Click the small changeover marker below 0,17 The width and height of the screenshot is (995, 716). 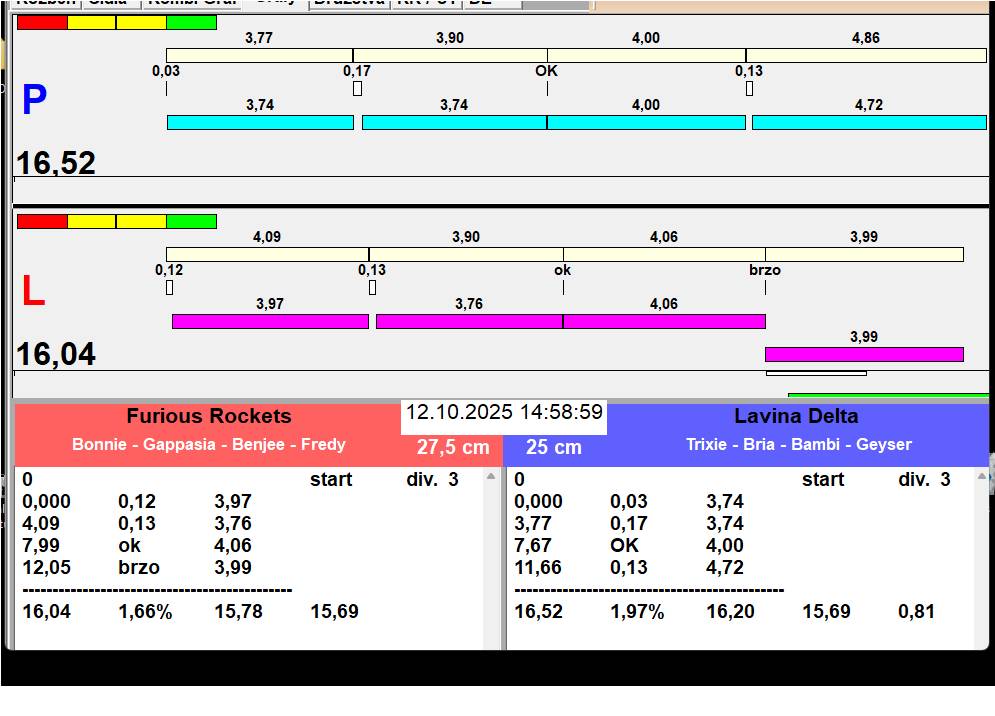(357, 89)
